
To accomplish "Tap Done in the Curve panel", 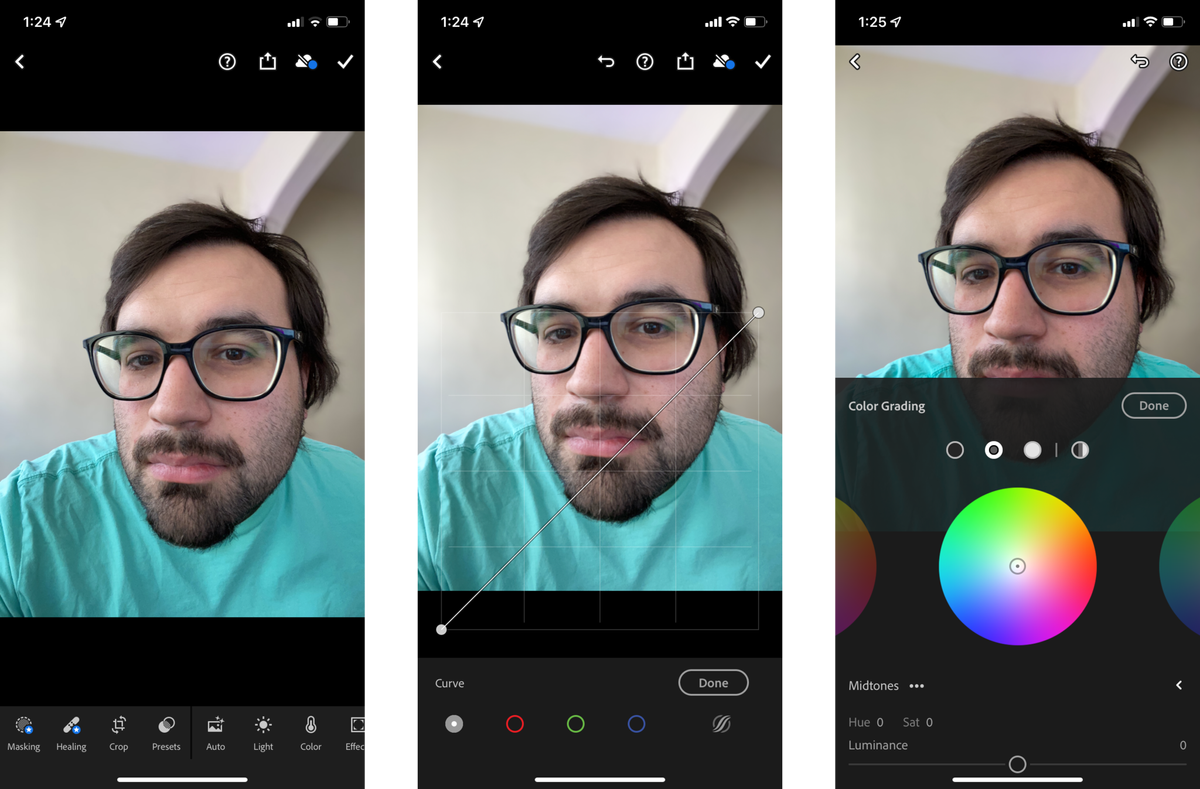I will 713,682.
